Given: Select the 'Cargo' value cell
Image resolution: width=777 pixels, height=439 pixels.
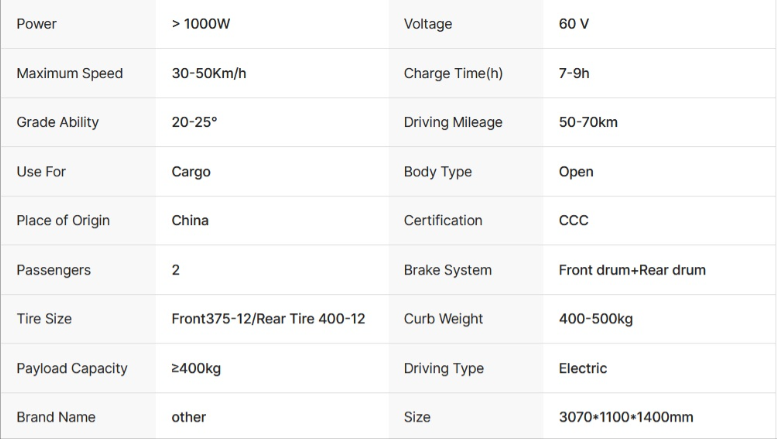Looking at the screenshot, I should (x=191, y=171).
